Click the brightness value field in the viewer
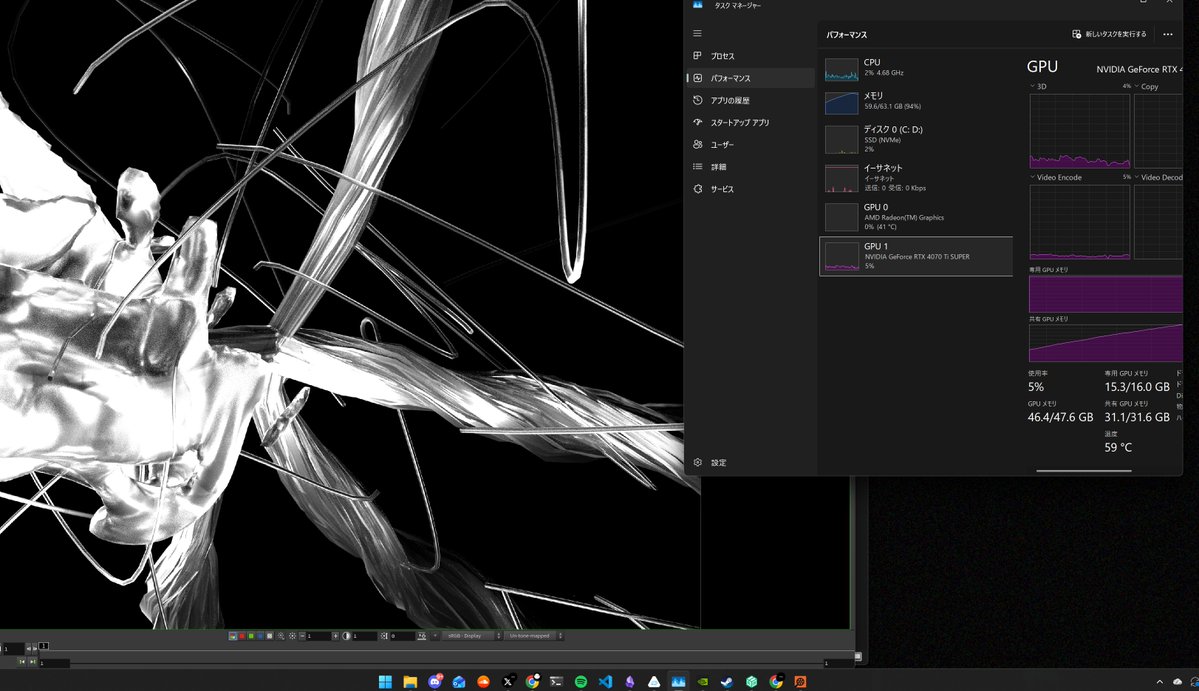The width and height of the screenshot is (1199, 691). [319, 636]
